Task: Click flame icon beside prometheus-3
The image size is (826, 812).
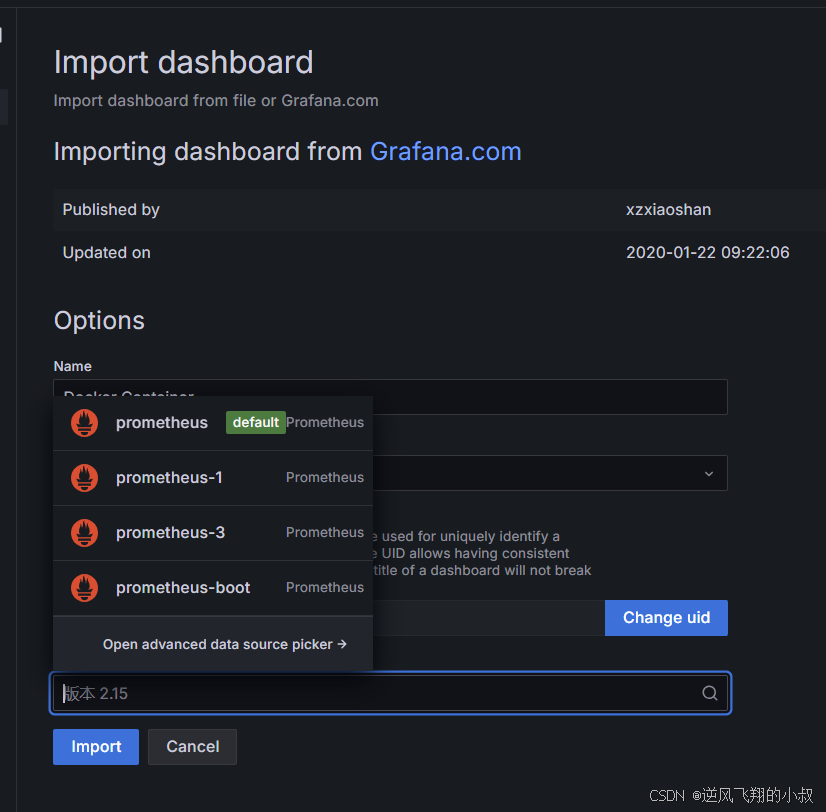Action: coord(84,533)
